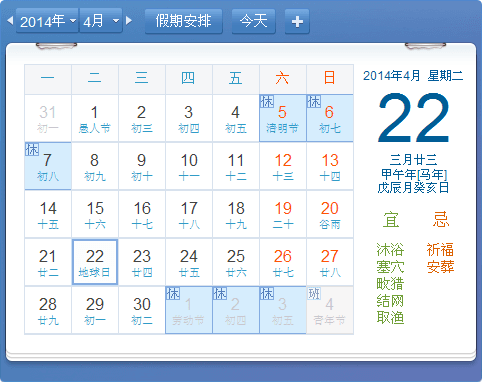
Task: Select May 1 劳动节
Action: click(x=189, y=310)
